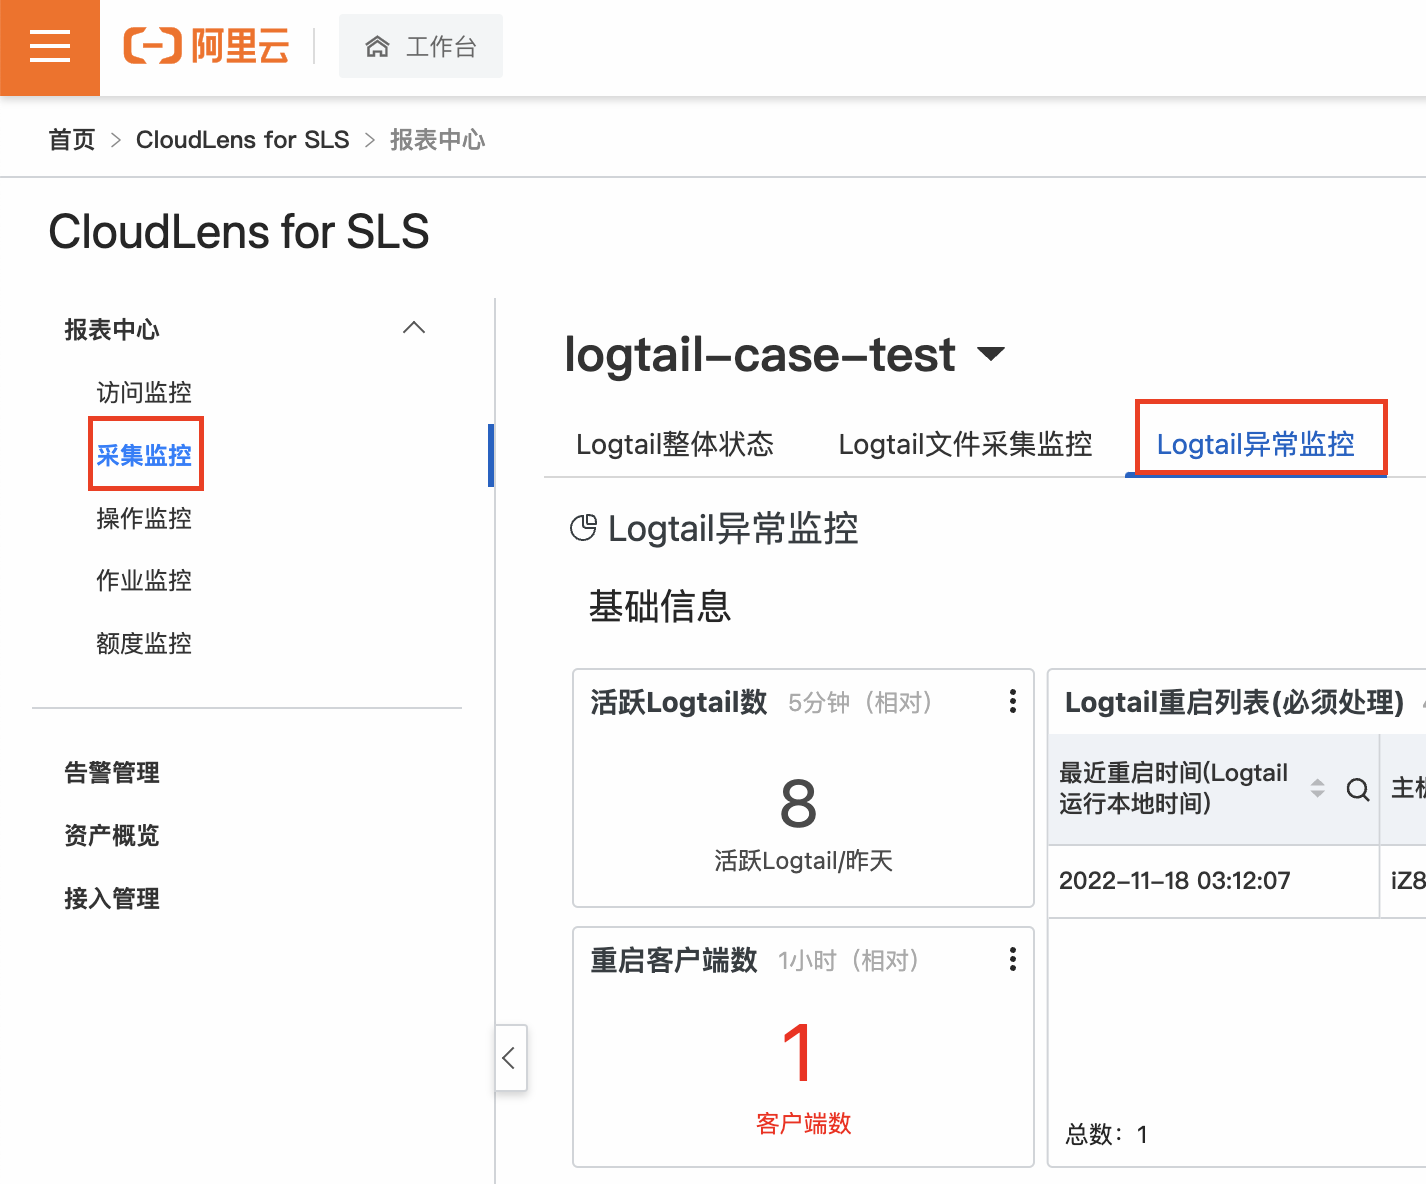Screen dimensions: 1426x1184
Task: Open 作业监控 in the sidebar
Action: [144, 580]
